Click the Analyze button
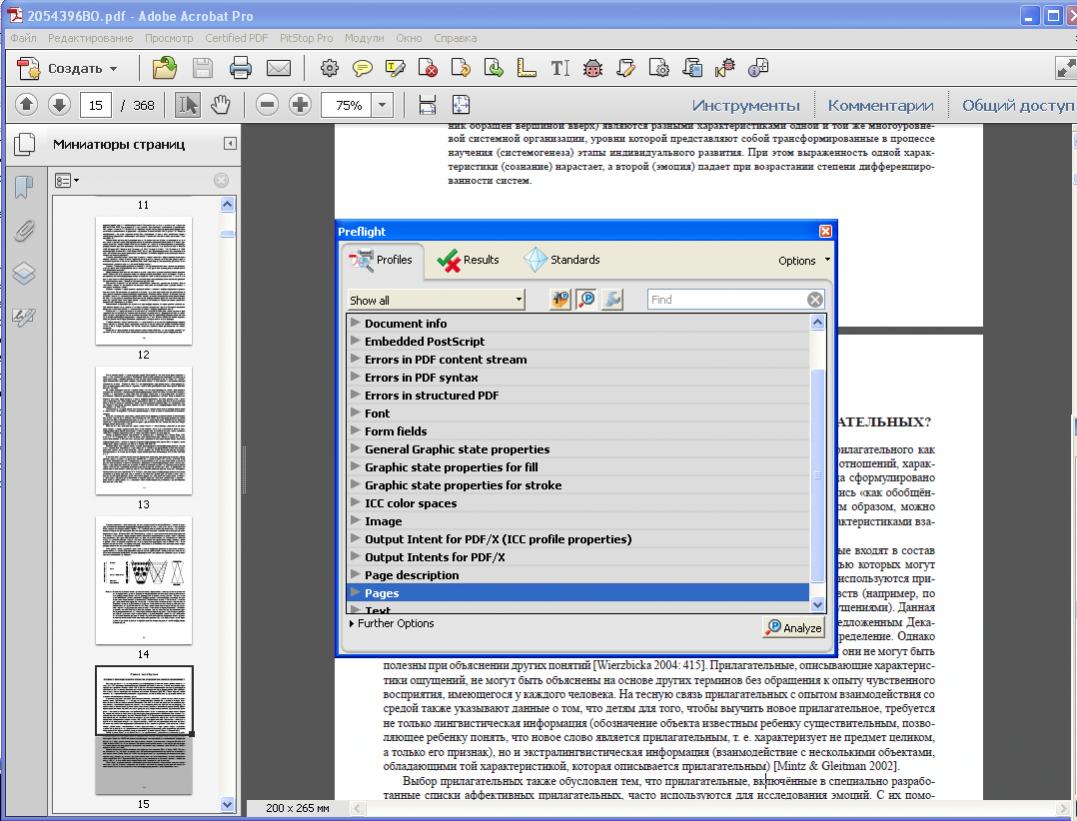 (x=793, y=627)
